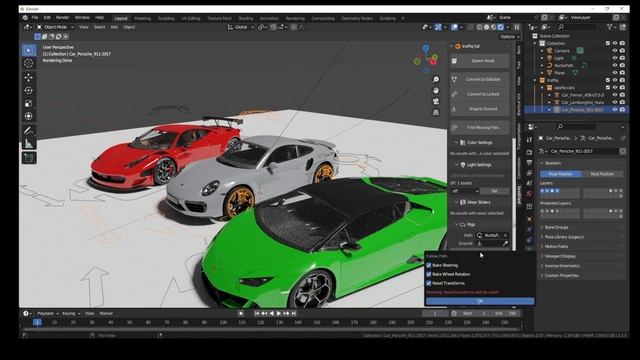Viewport: 640px width, 360px height.
Task: Click the Use Preview Range clock icon
Action: pyautogui.click(x=454, y=313)
